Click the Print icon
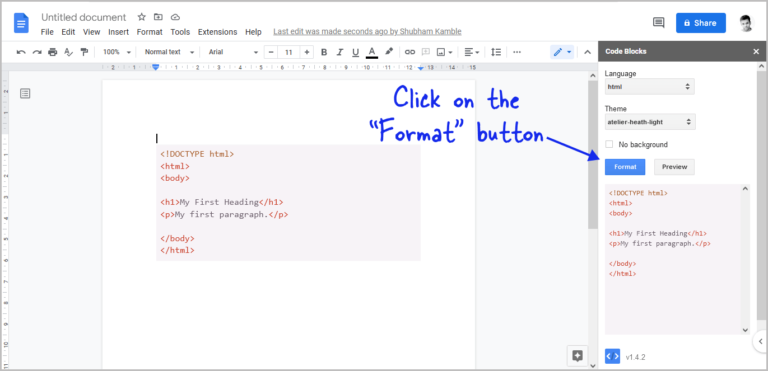768x371 pixels. (x=52, y=52)
